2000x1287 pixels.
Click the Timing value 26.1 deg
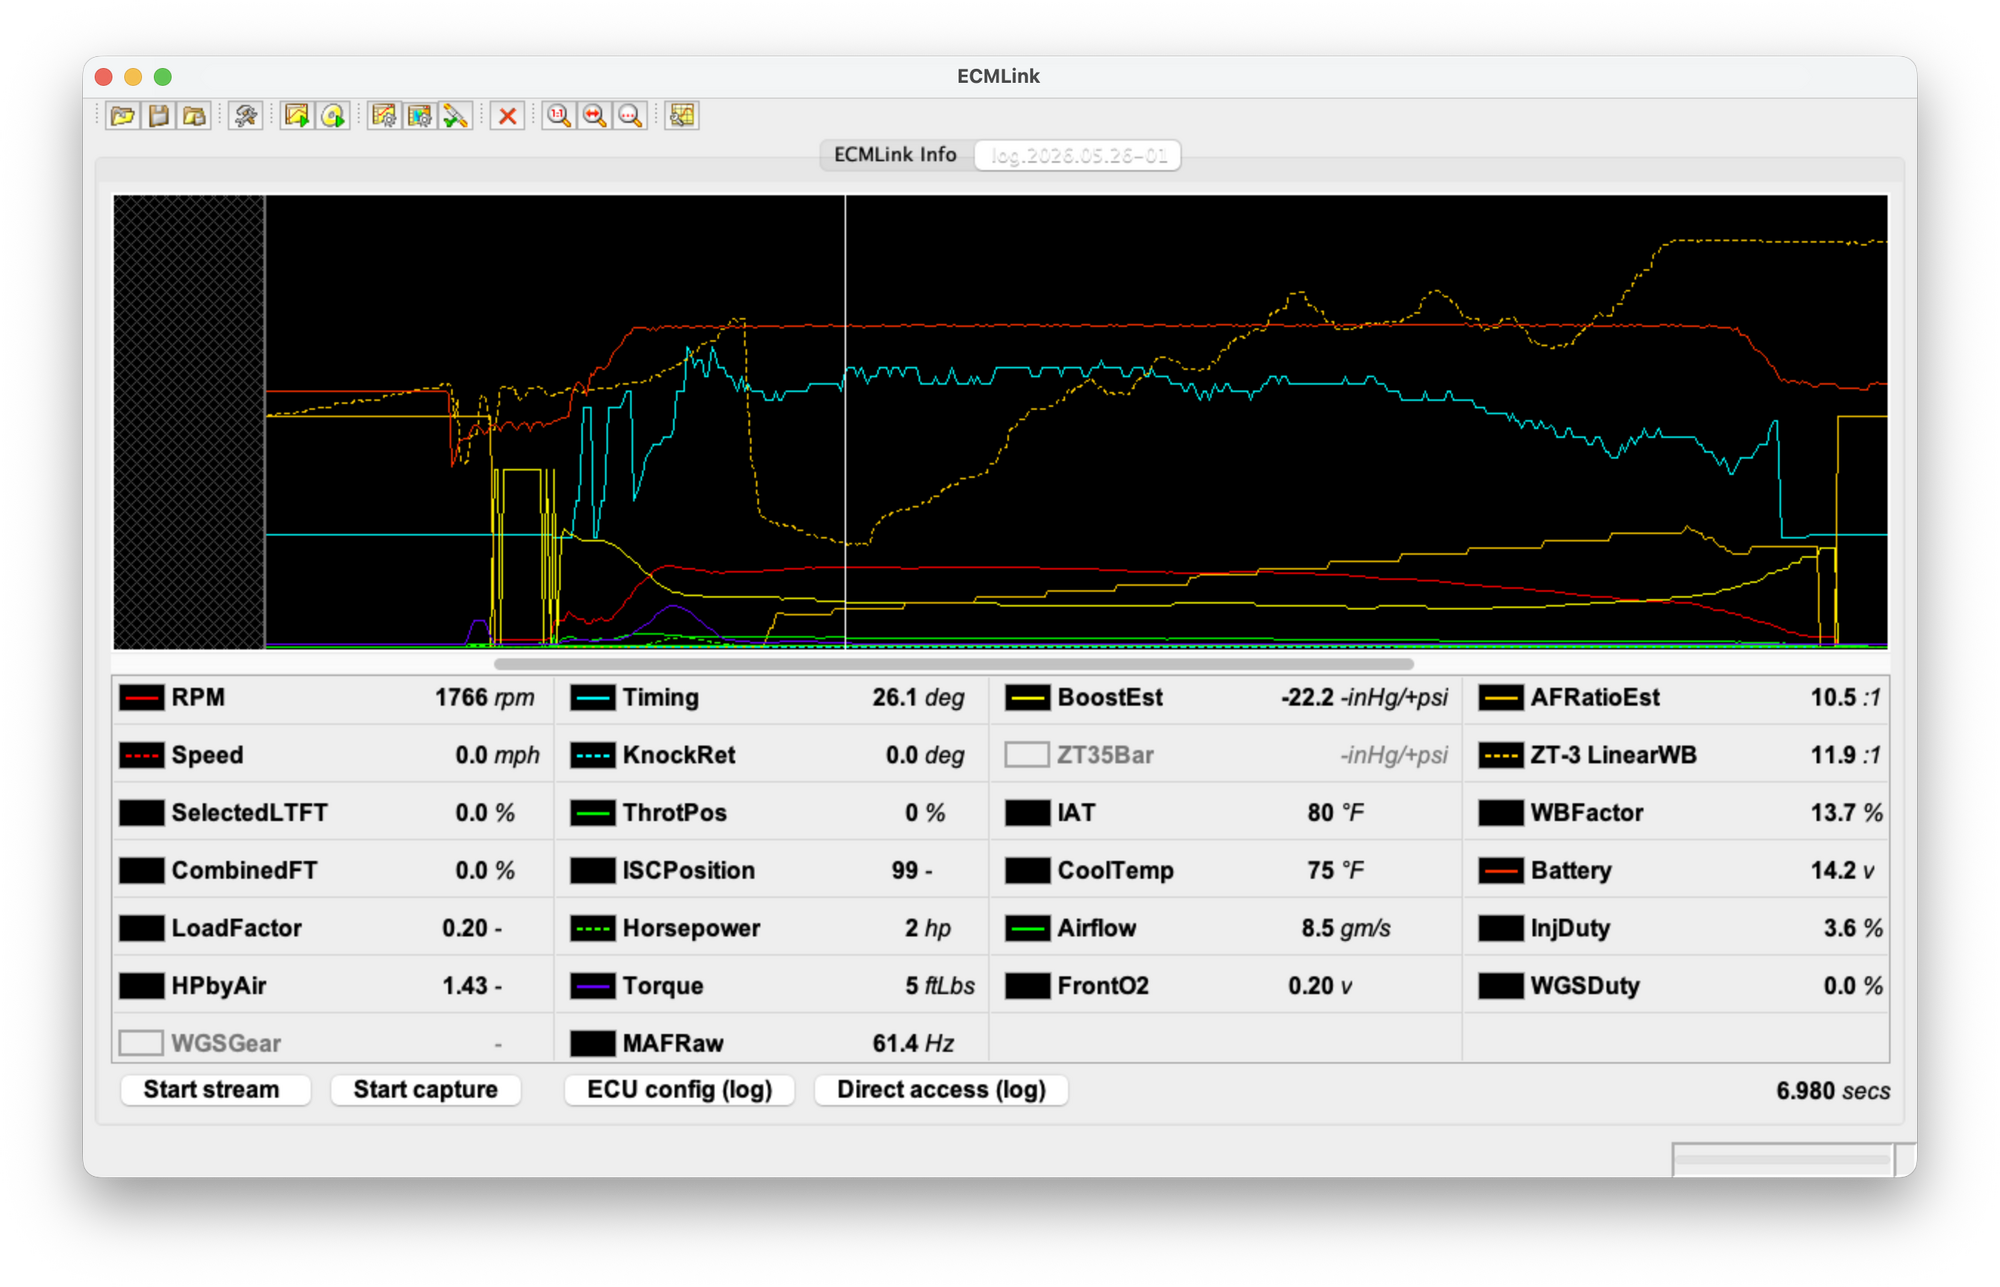click(918, 697)
